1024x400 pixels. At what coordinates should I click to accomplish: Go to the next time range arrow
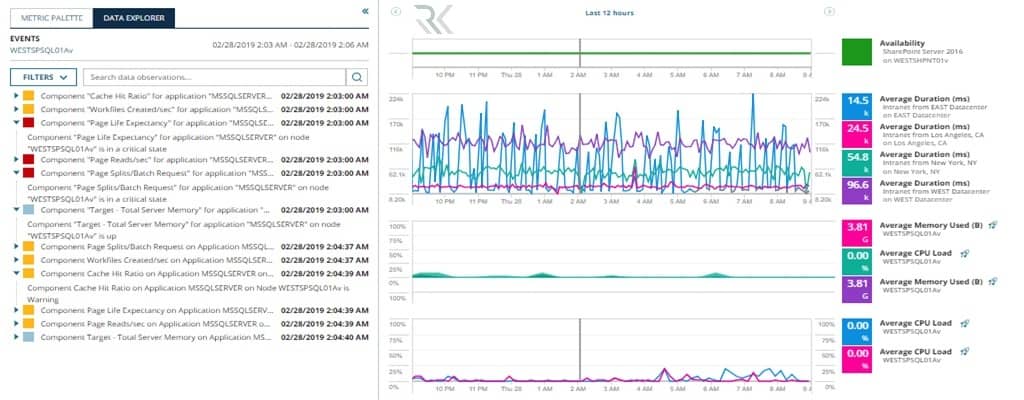828,12
